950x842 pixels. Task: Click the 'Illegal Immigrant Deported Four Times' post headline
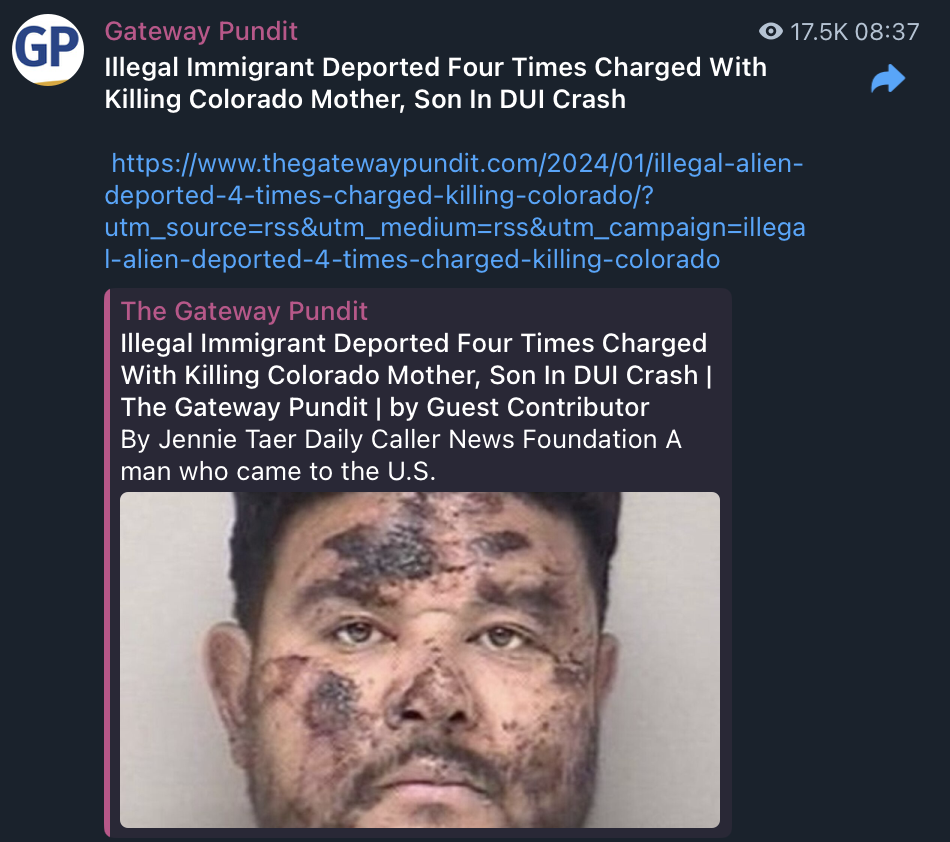(347, 67)
